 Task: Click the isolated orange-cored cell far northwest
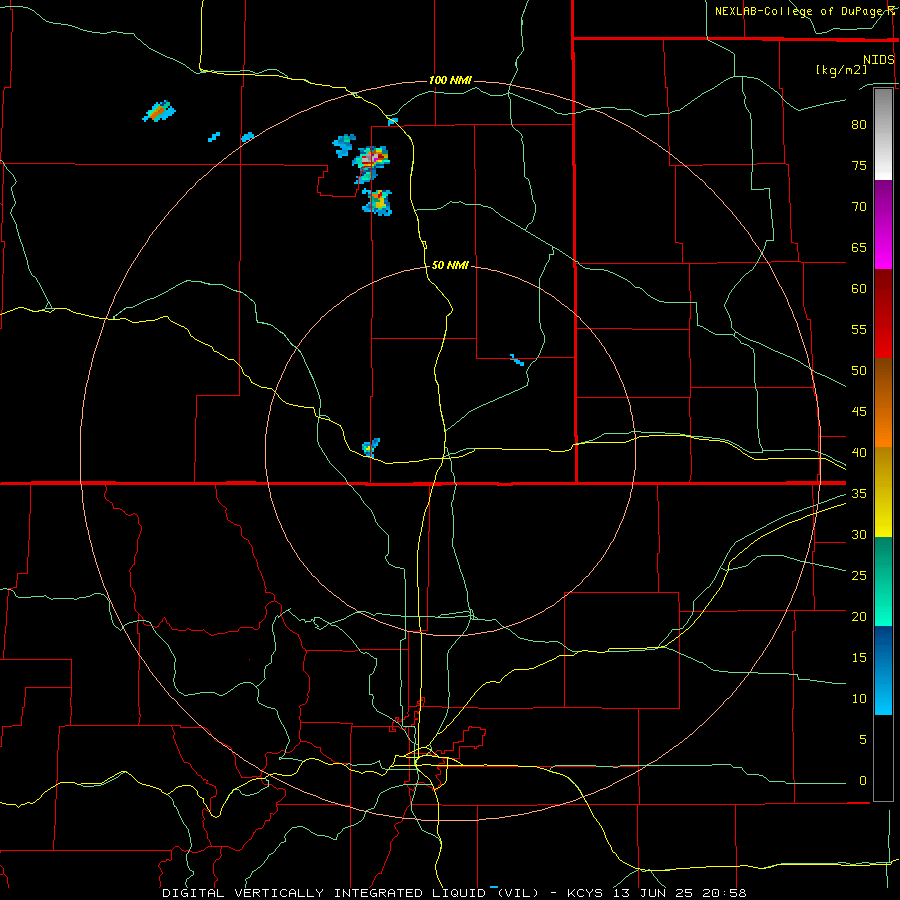coord(159,111)
